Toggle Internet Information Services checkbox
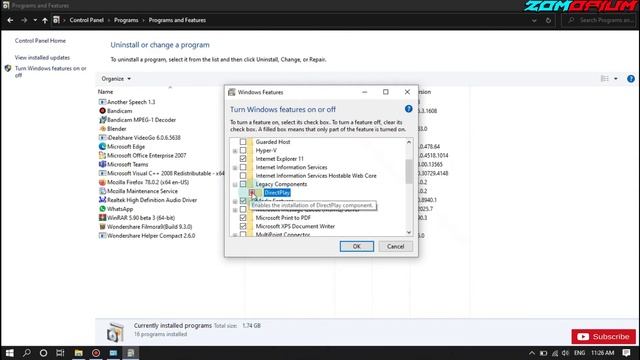640x360 pixels. [x=243, y=167]
